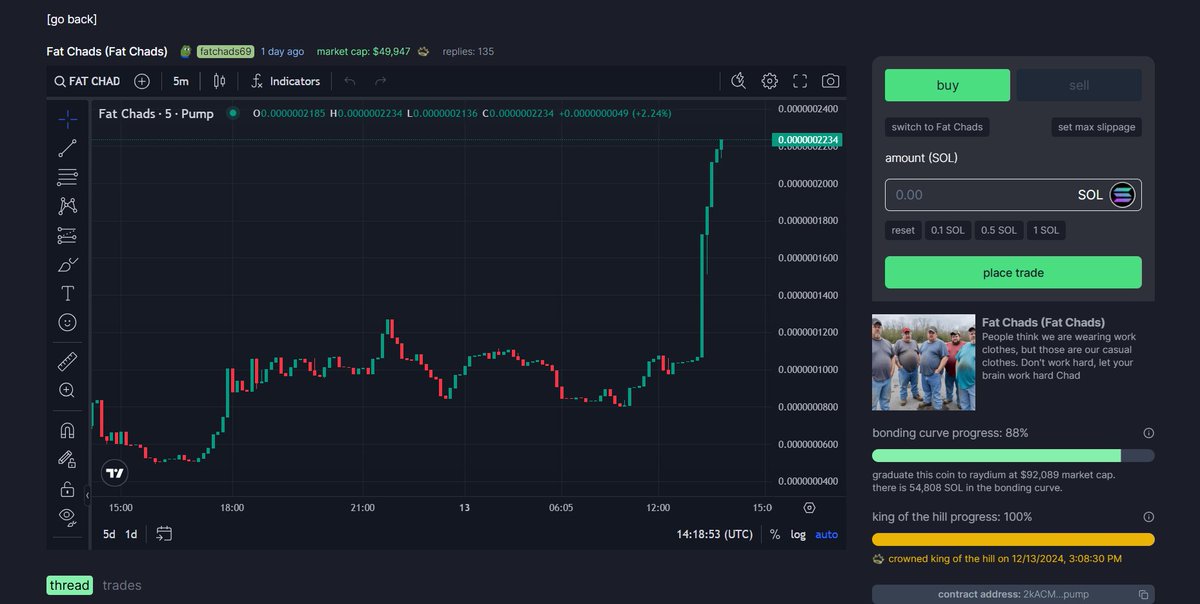Toggle log scale on the price axis
Screen dimensions: 1200x604
tap(797, 534)
